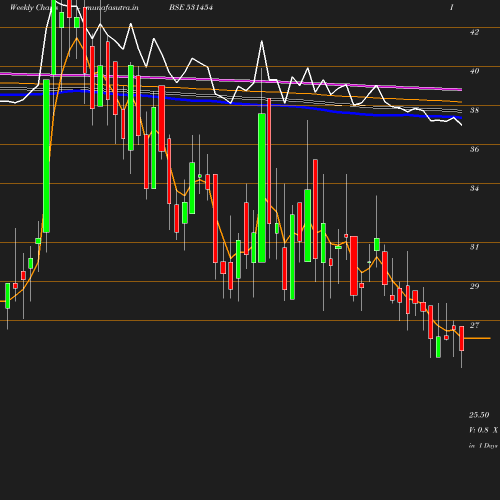This screenshot has width=500, height=500.
Task: Click the price axis label 34
Action: click(x=474, y=188)
